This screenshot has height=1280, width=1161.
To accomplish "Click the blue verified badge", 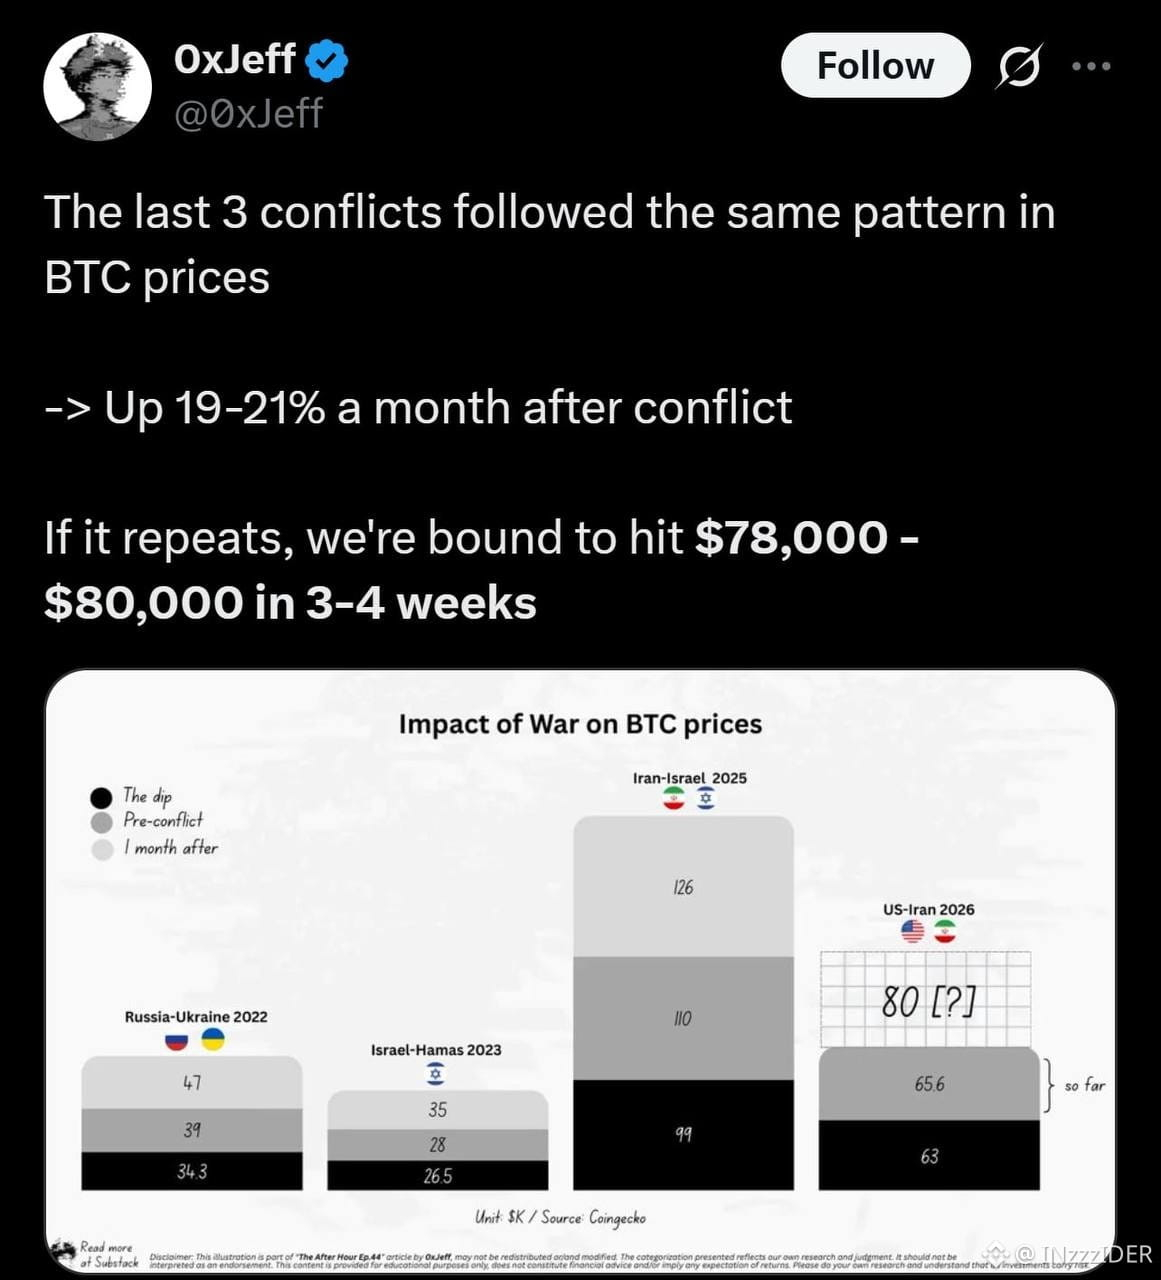I will 326,60.
